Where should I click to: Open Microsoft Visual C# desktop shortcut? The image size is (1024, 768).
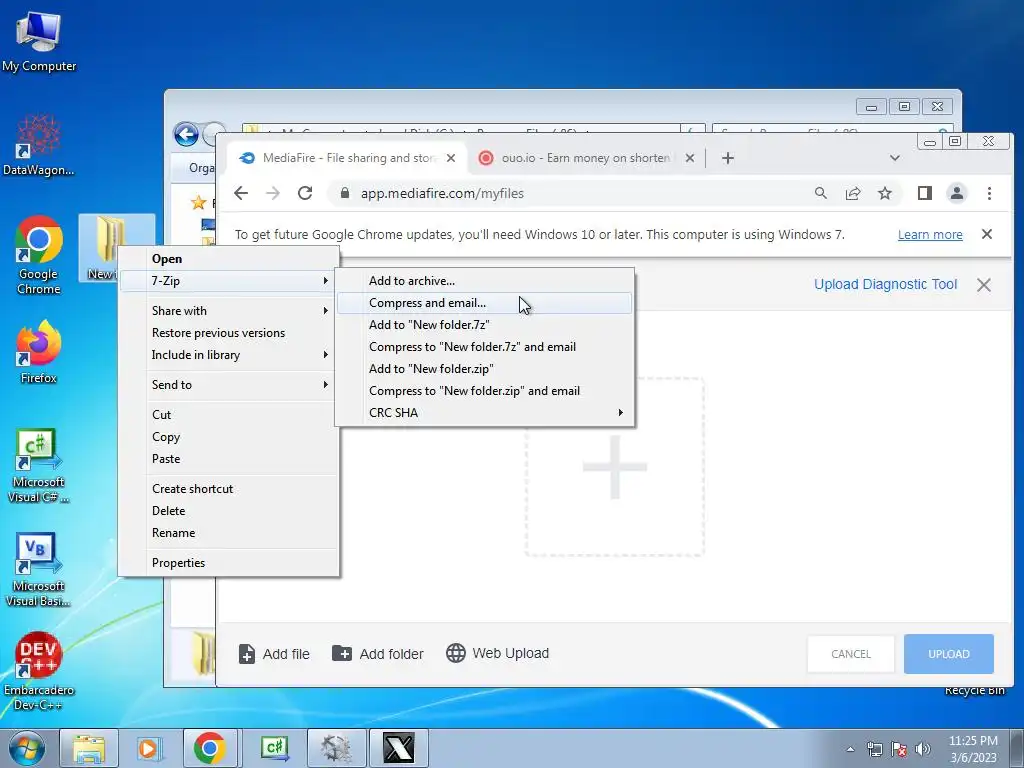pyautogui.click(x=39, y=466)
